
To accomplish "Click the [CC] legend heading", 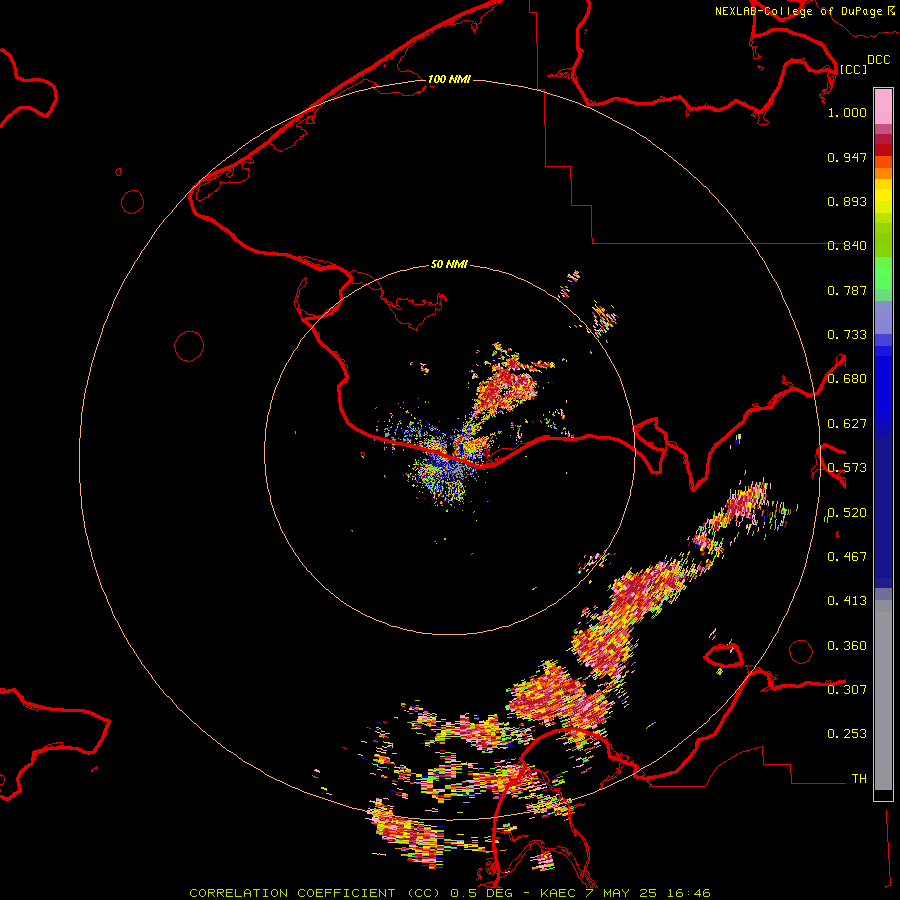I will click(853, 69).
